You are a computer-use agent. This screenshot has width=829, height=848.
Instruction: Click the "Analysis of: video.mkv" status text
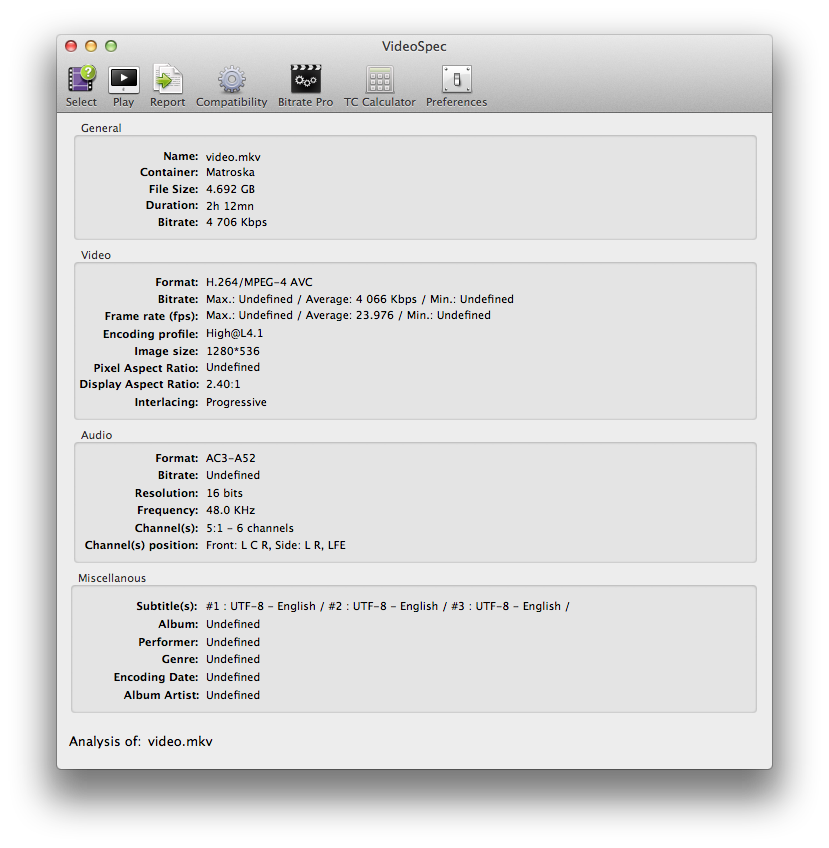[x=141, y=742]
